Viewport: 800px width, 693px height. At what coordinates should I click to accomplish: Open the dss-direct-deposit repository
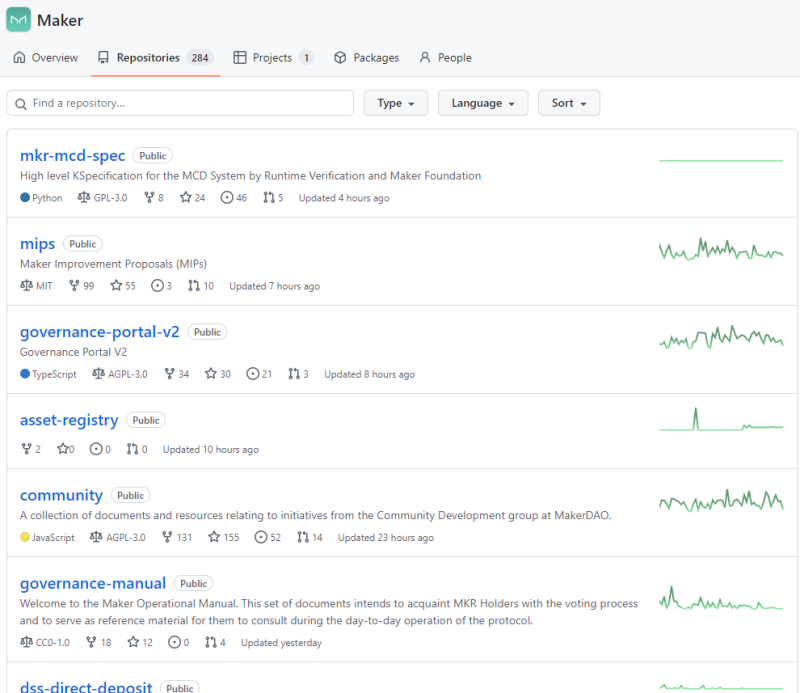coord(86,687)
